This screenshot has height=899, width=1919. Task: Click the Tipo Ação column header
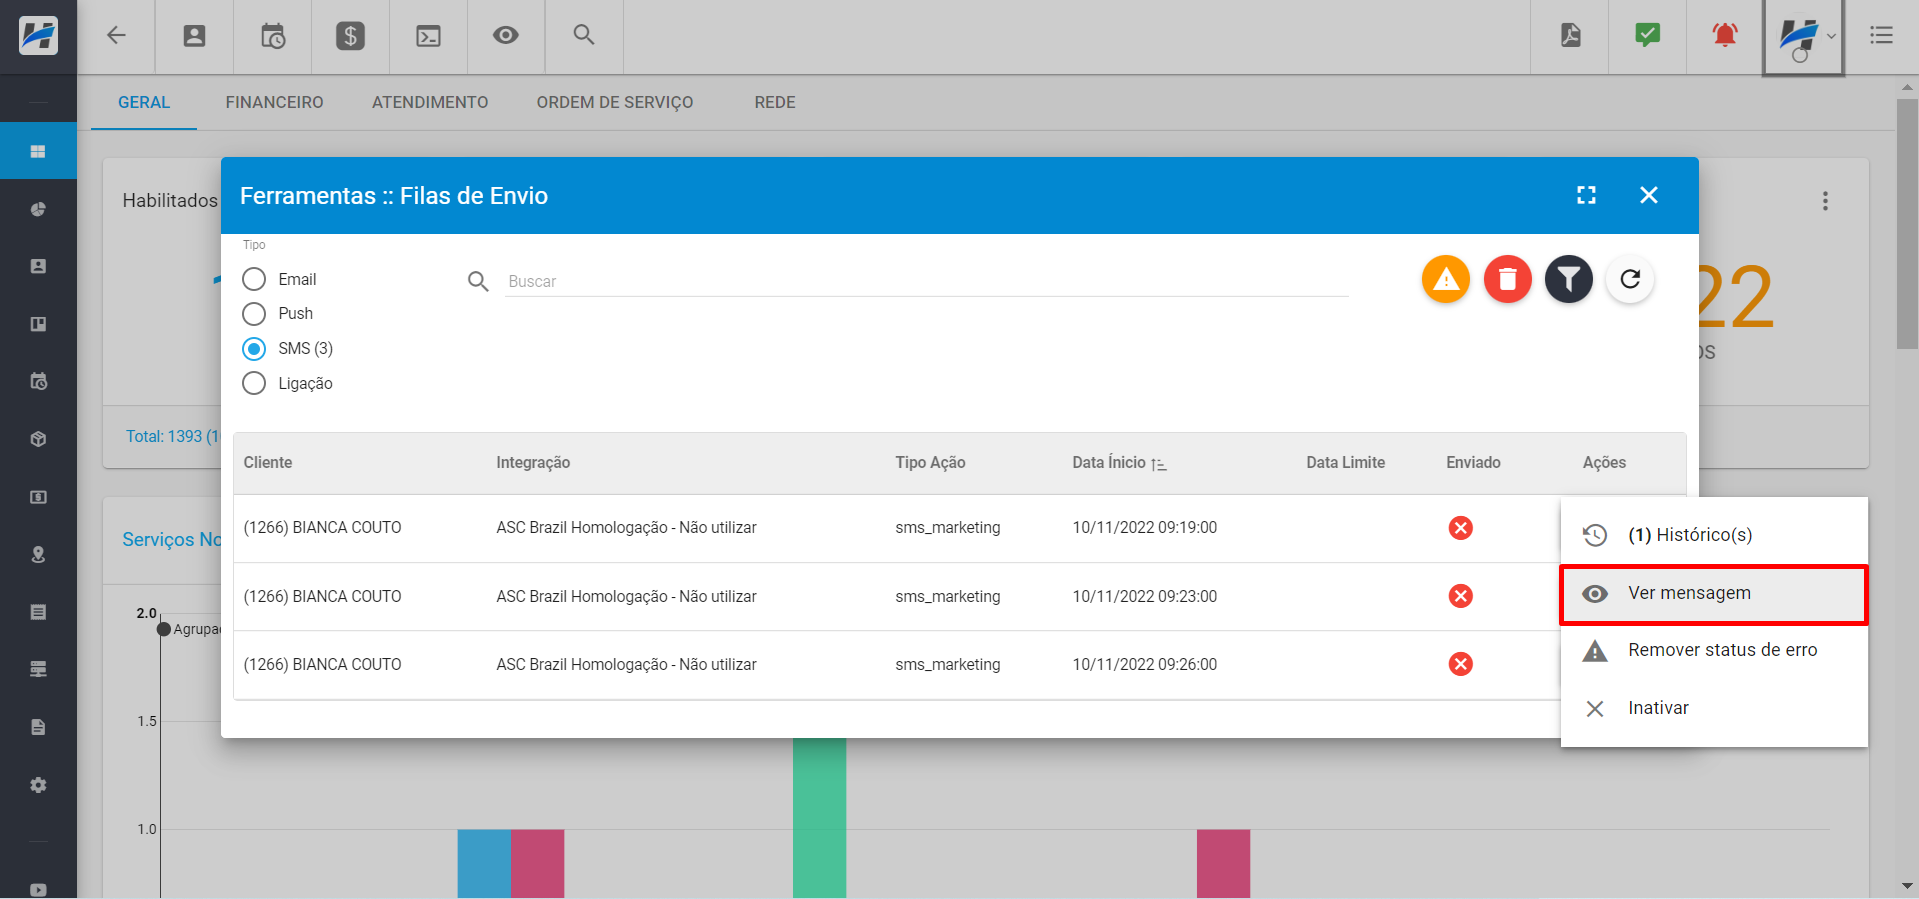click(x=930, y=463)
